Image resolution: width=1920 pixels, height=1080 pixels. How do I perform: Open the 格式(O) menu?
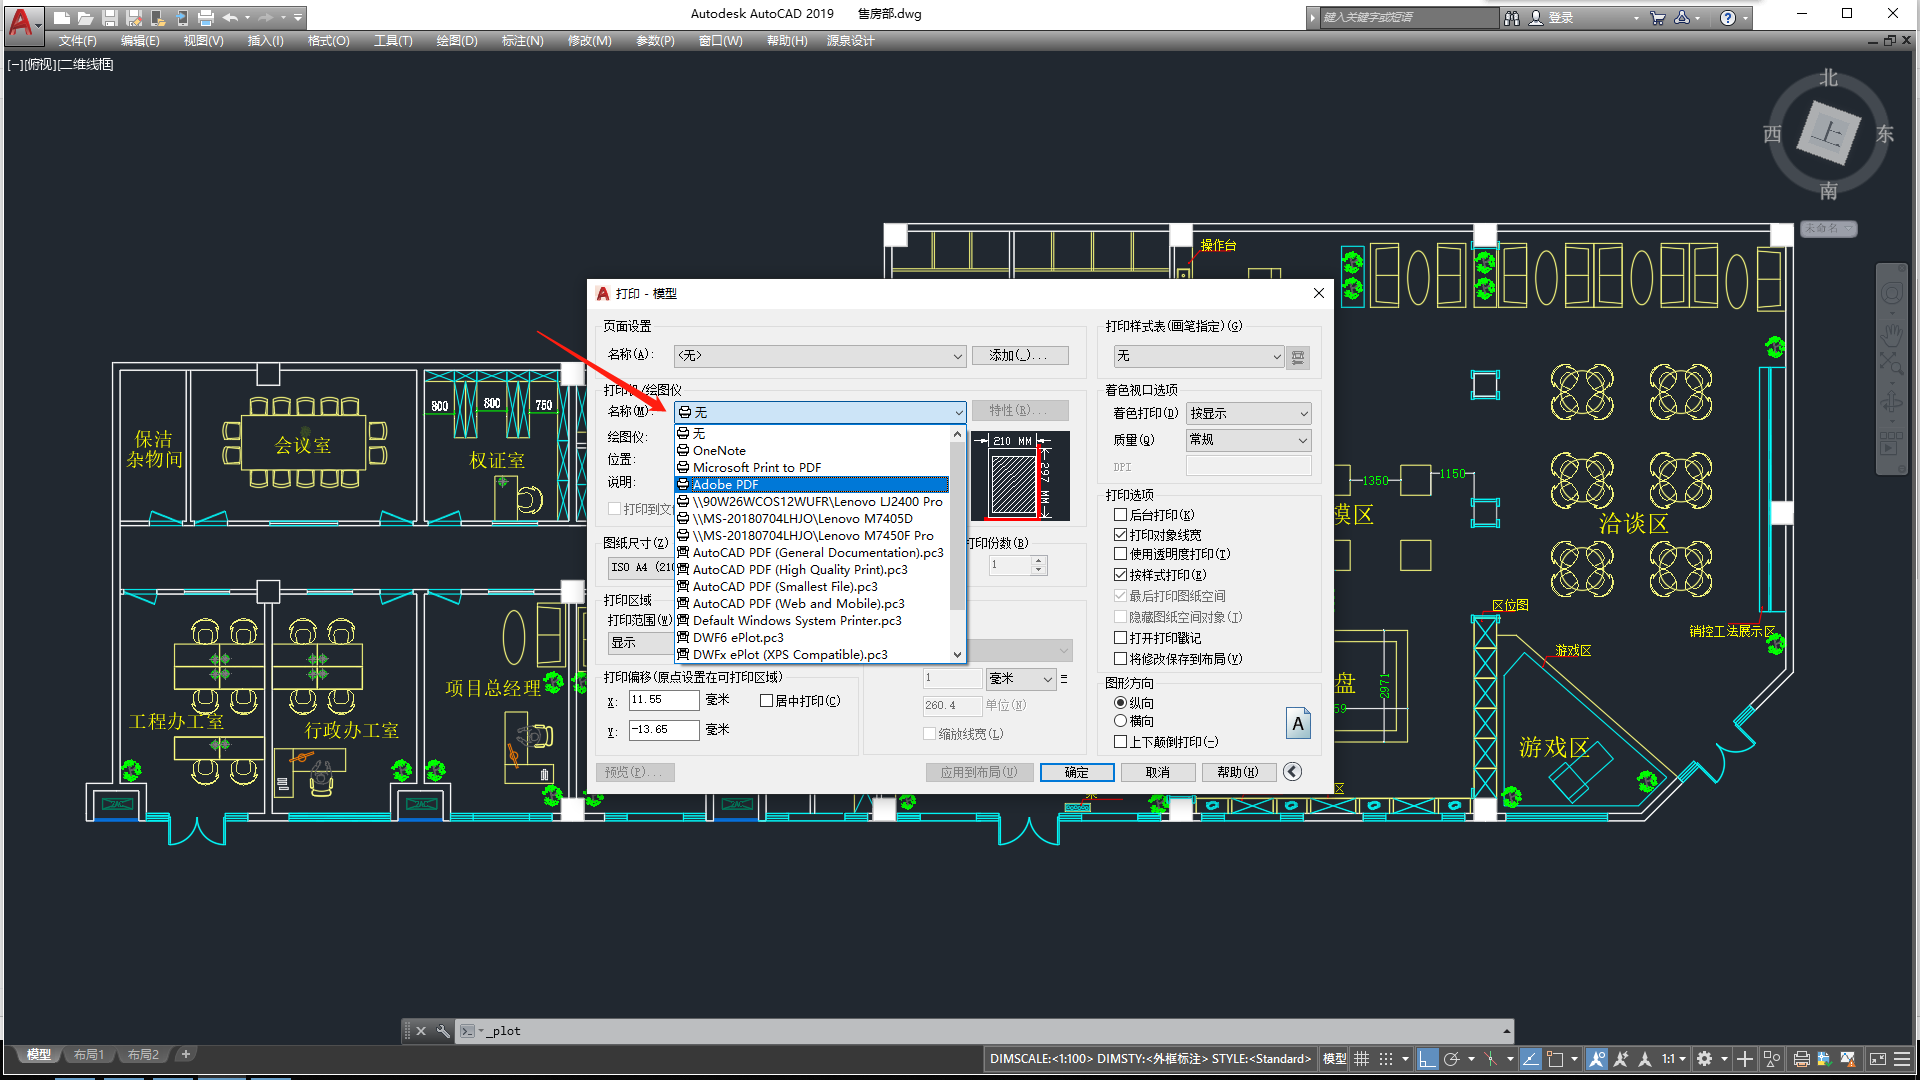pos(328,41)
